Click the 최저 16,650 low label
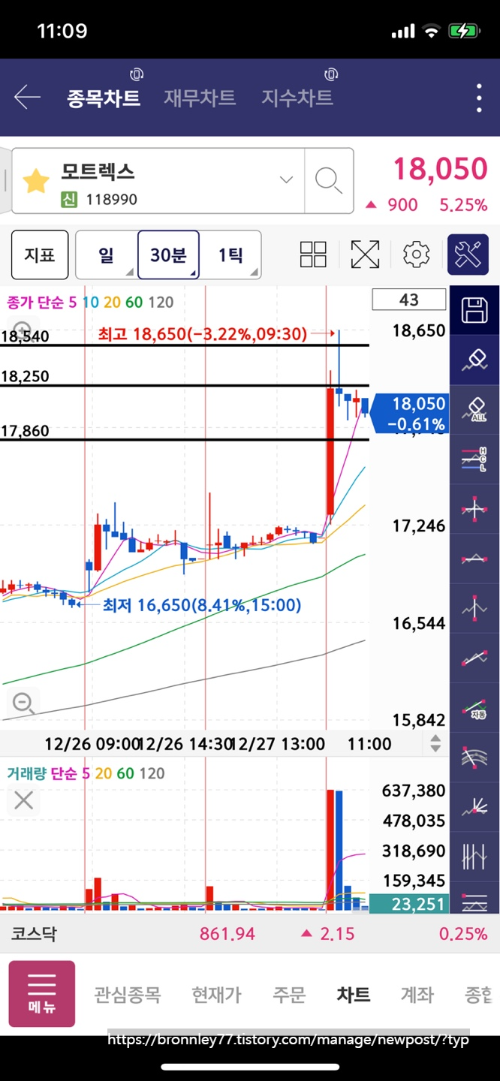The height and width of the screenshot is (1081, 500). tap(202, 605)
